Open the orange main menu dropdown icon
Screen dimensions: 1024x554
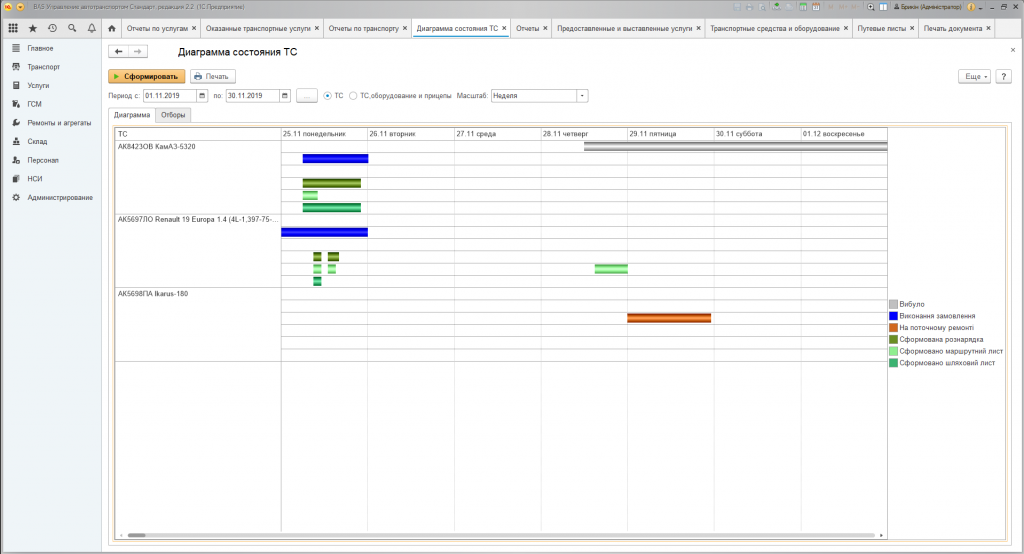[x=20, y=7]
